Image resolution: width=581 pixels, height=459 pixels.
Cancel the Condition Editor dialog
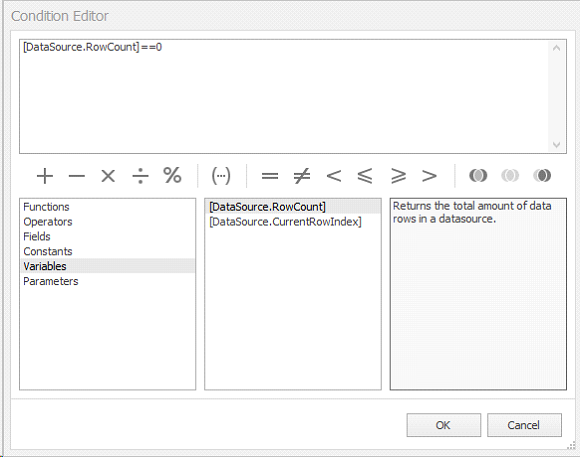pos(524,425)
